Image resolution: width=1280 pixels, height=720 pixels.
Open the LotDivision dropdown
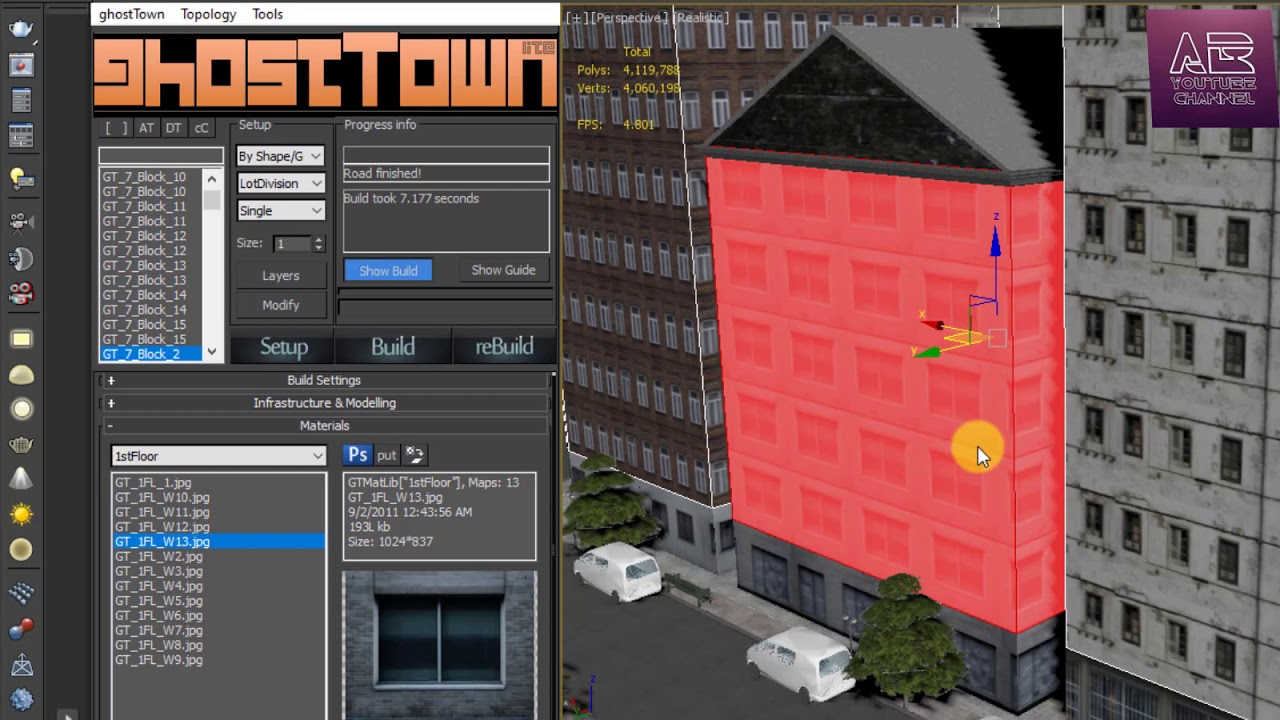(x=280, y=183)
